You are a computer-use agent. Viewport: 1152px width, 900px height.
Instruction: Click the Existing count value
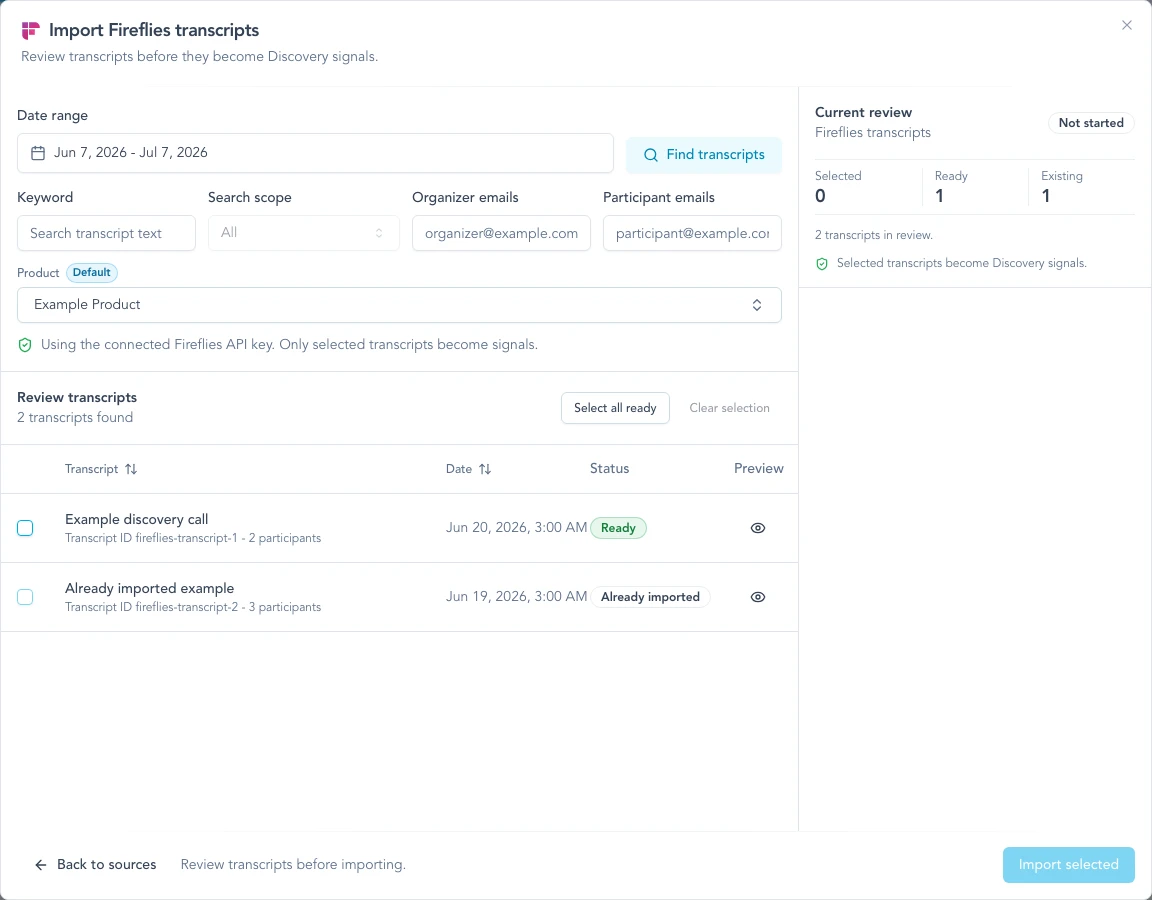(x=1045, y=196)
